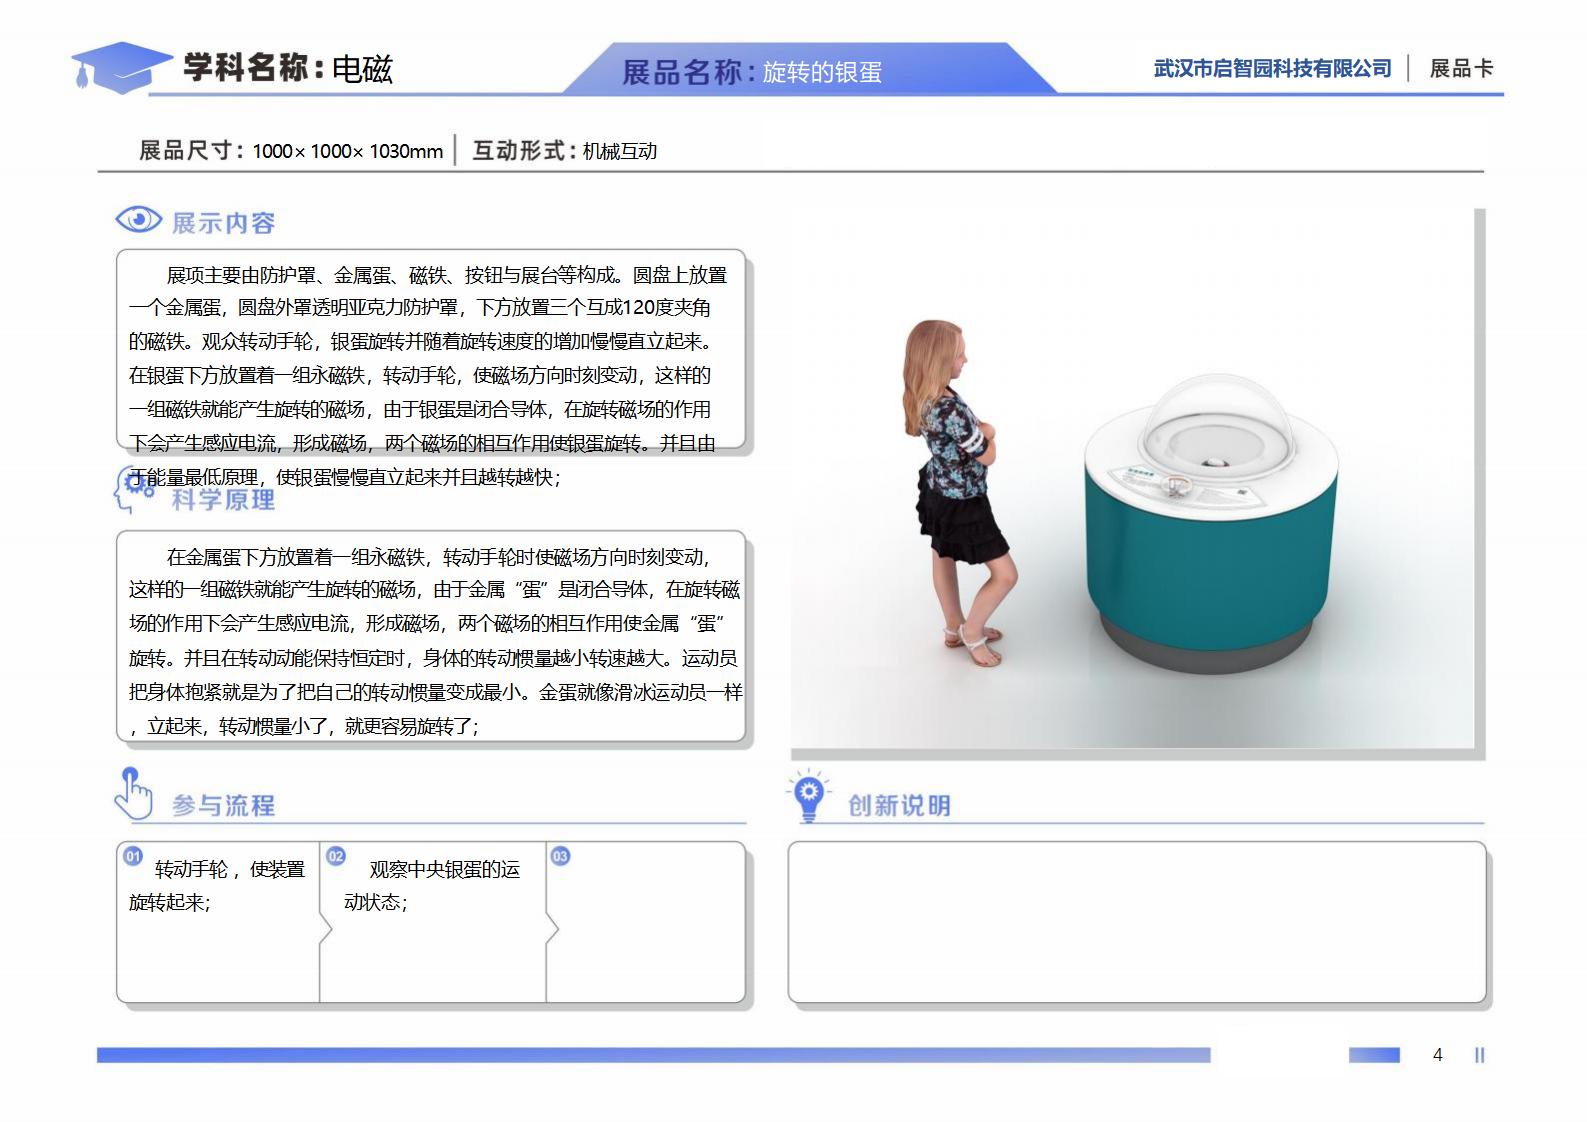Viewport: 1587px width, 1122px height.
Task: Click the step text 观察中央银蛋的运动状态
Action: [432, 886]
